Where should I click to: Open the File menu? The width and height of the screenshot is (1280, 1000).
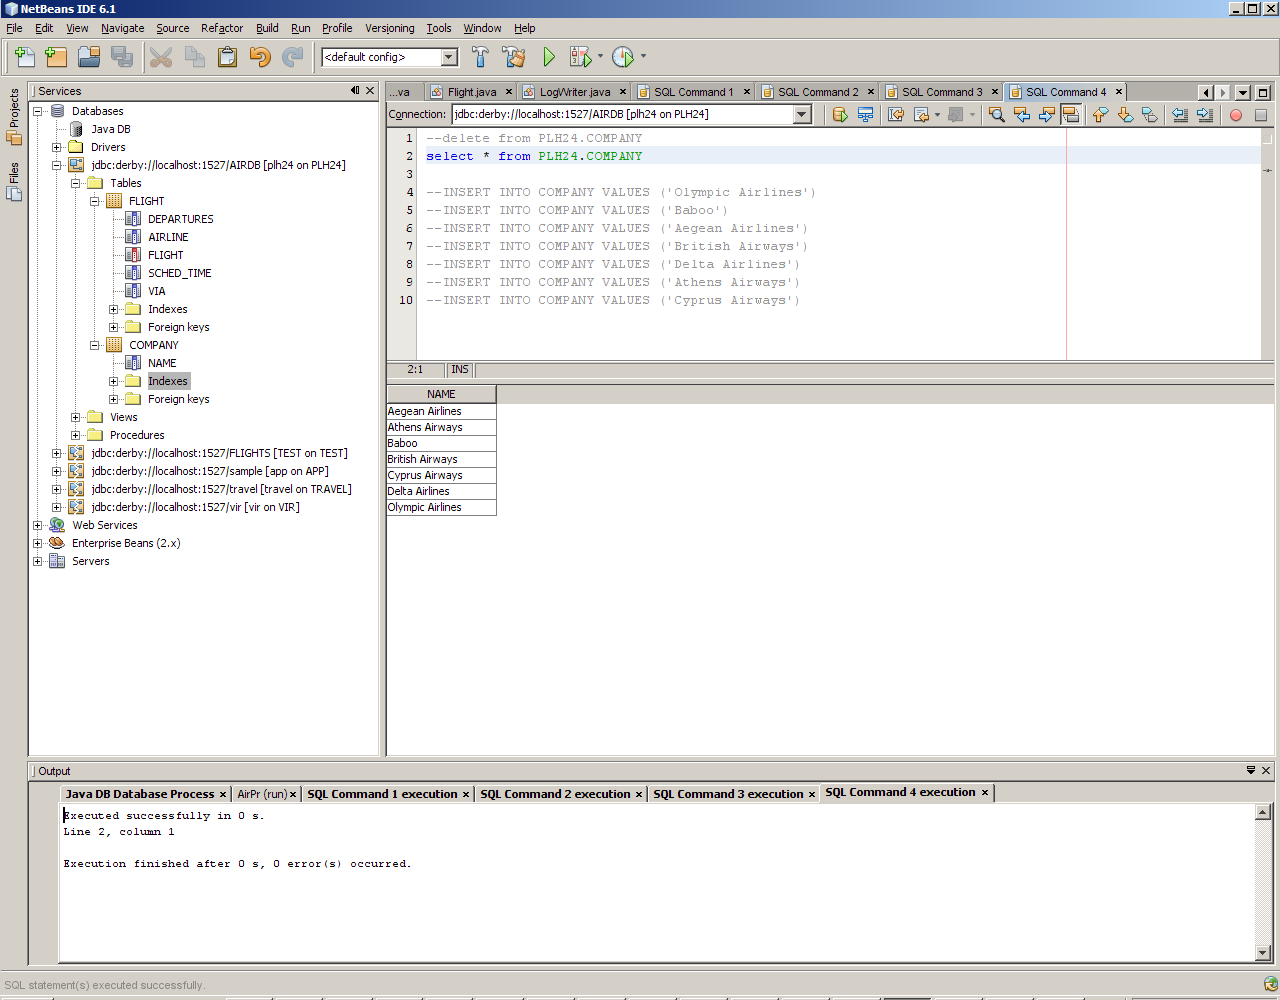point(14,28)
